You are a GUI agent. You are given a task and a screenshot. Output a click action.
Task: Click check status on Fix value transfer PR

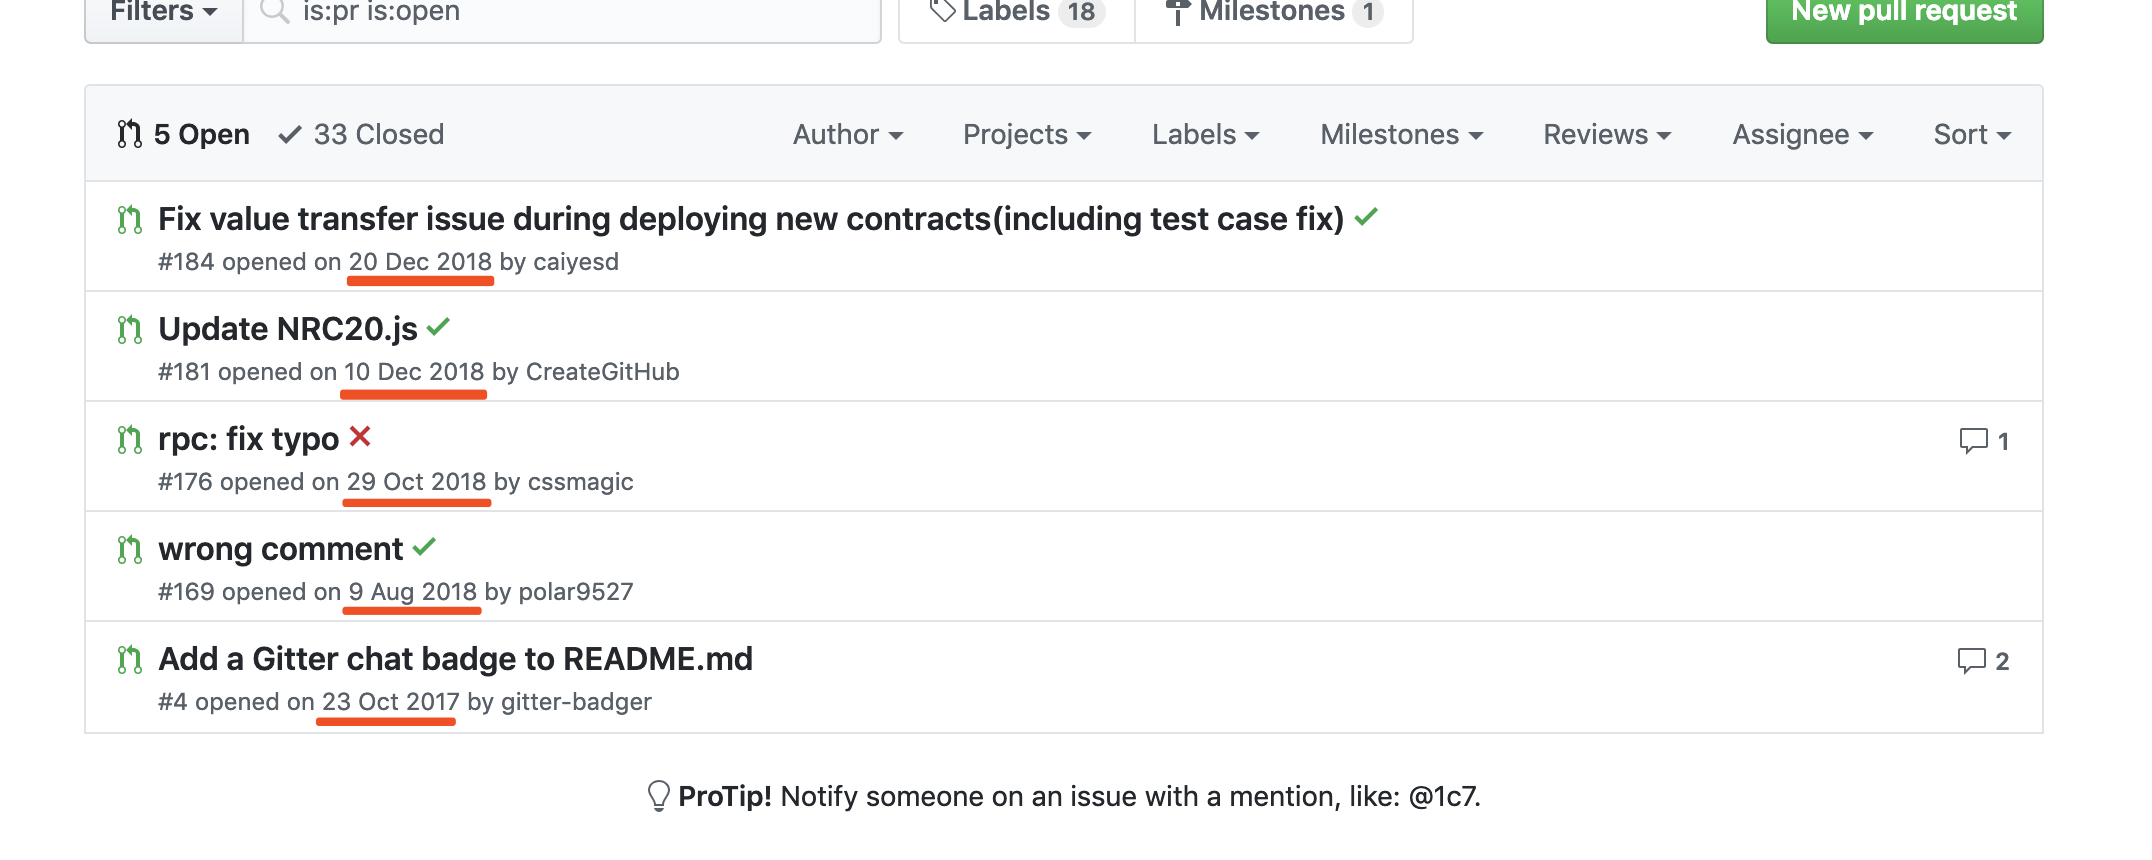pyautogui.click(x=1366, y=216)
